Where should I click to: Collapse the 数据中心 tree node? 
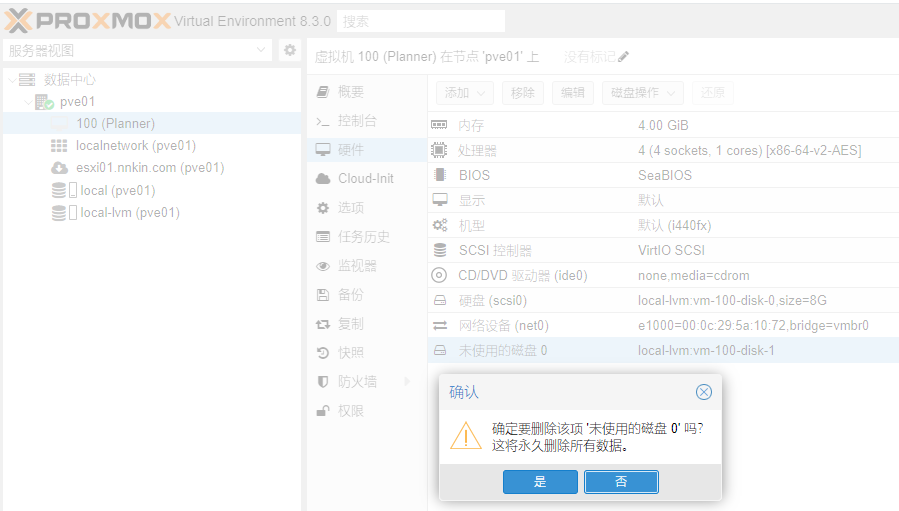[10, 80]
